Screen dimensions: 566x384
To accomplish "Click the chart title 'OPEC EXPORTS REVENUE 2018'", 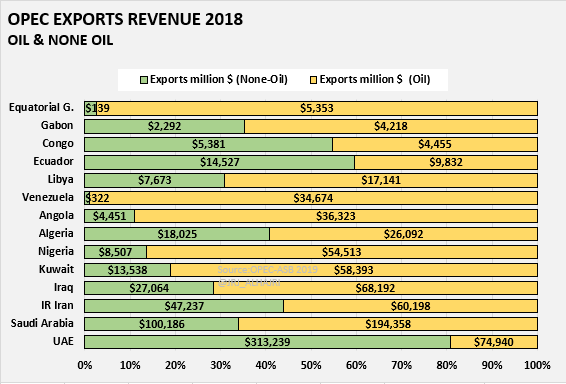I will pyautogui.click(x=125, y=19).
